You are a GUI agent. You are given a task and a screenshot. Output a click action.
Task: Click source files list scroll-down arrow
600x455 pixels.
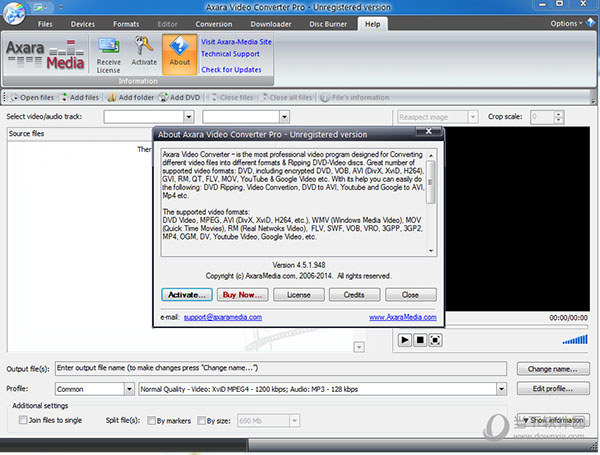pos(359,347)
